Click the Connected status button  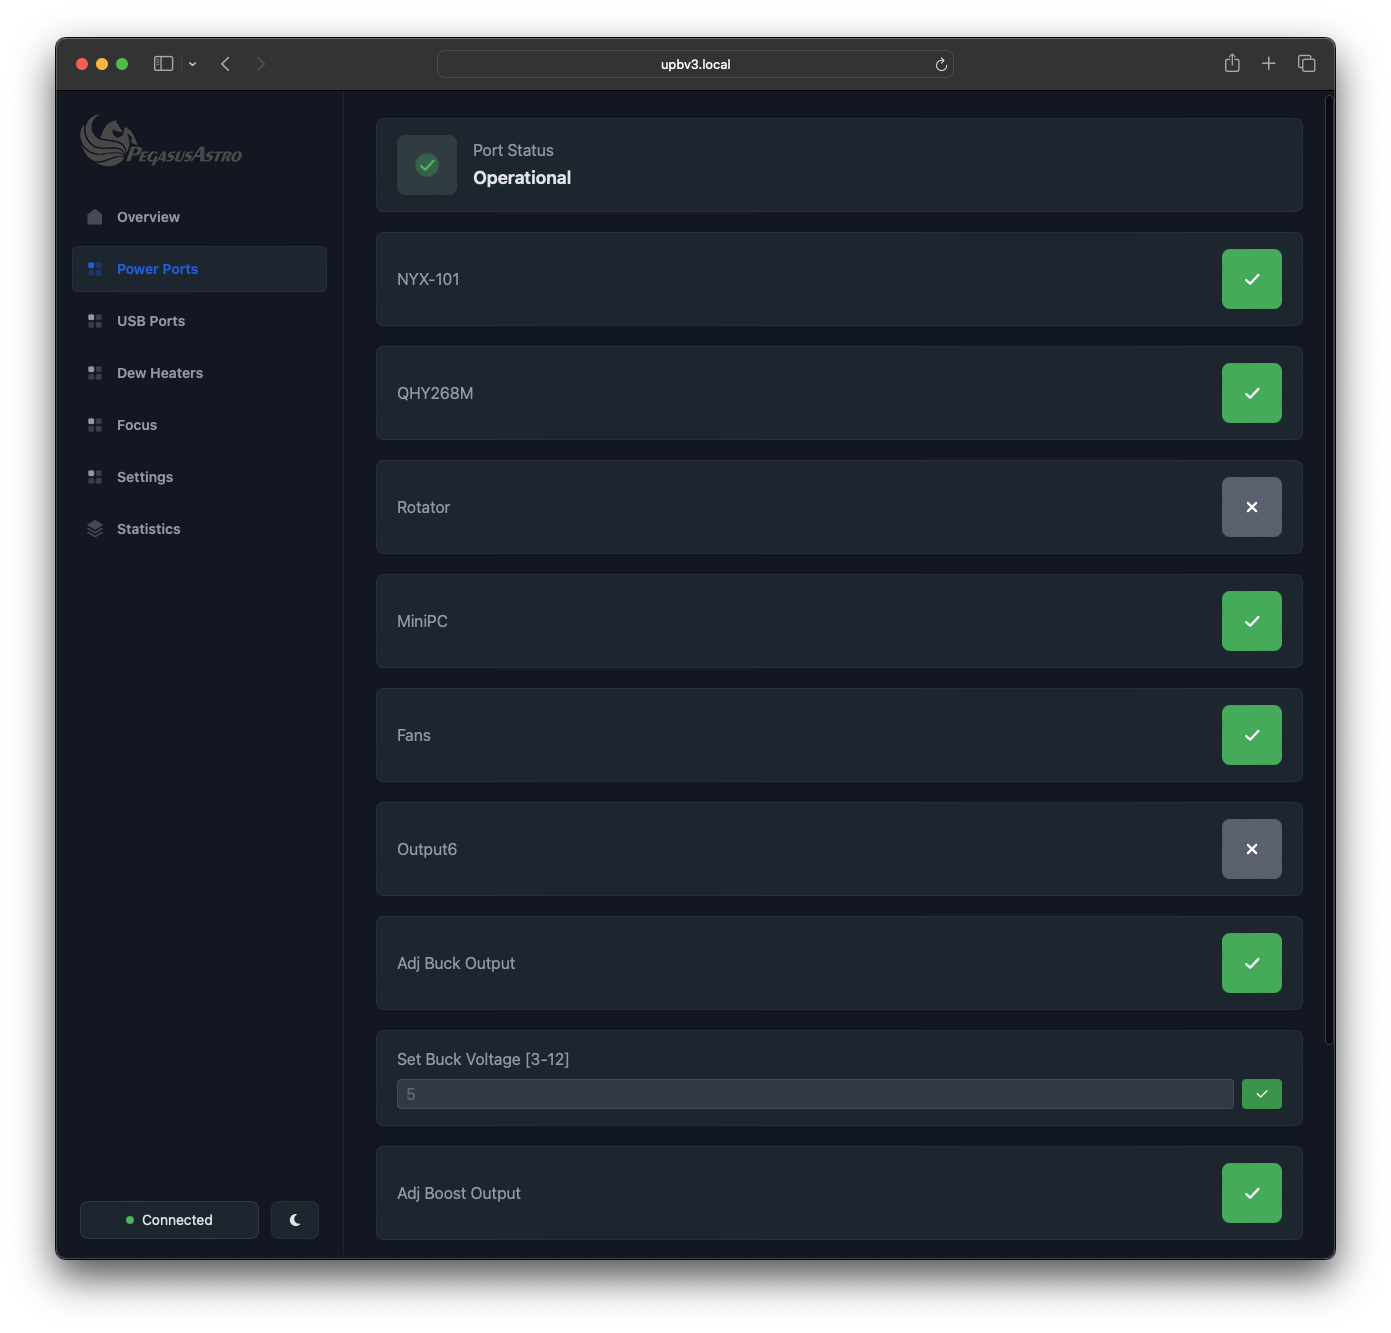tap(169, 1220)
